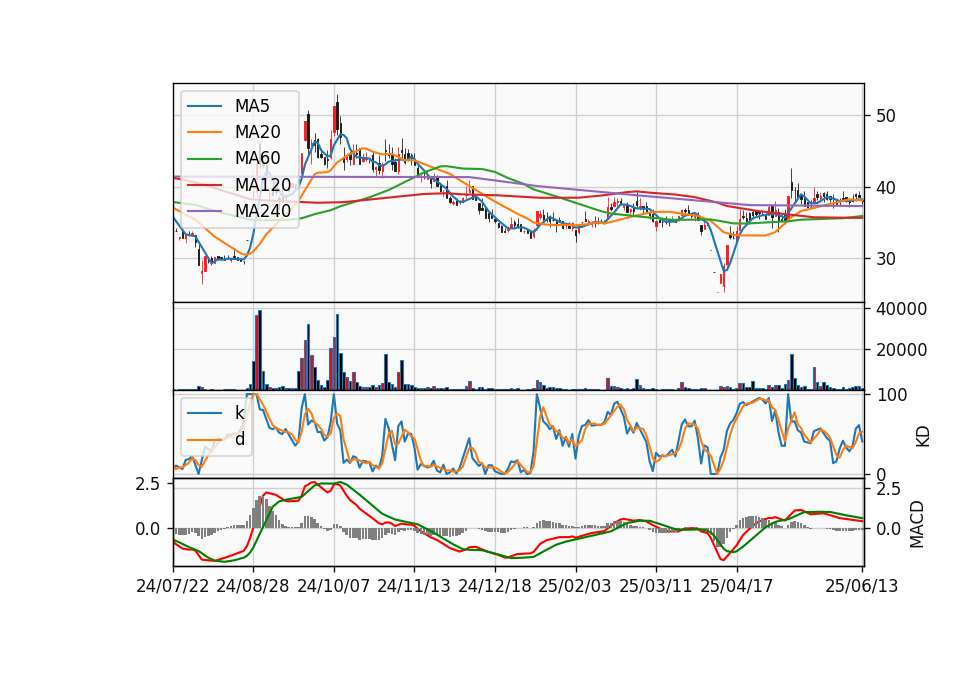Click the price axis value 50
The image size is (960, 690).
tap(886, 116)
